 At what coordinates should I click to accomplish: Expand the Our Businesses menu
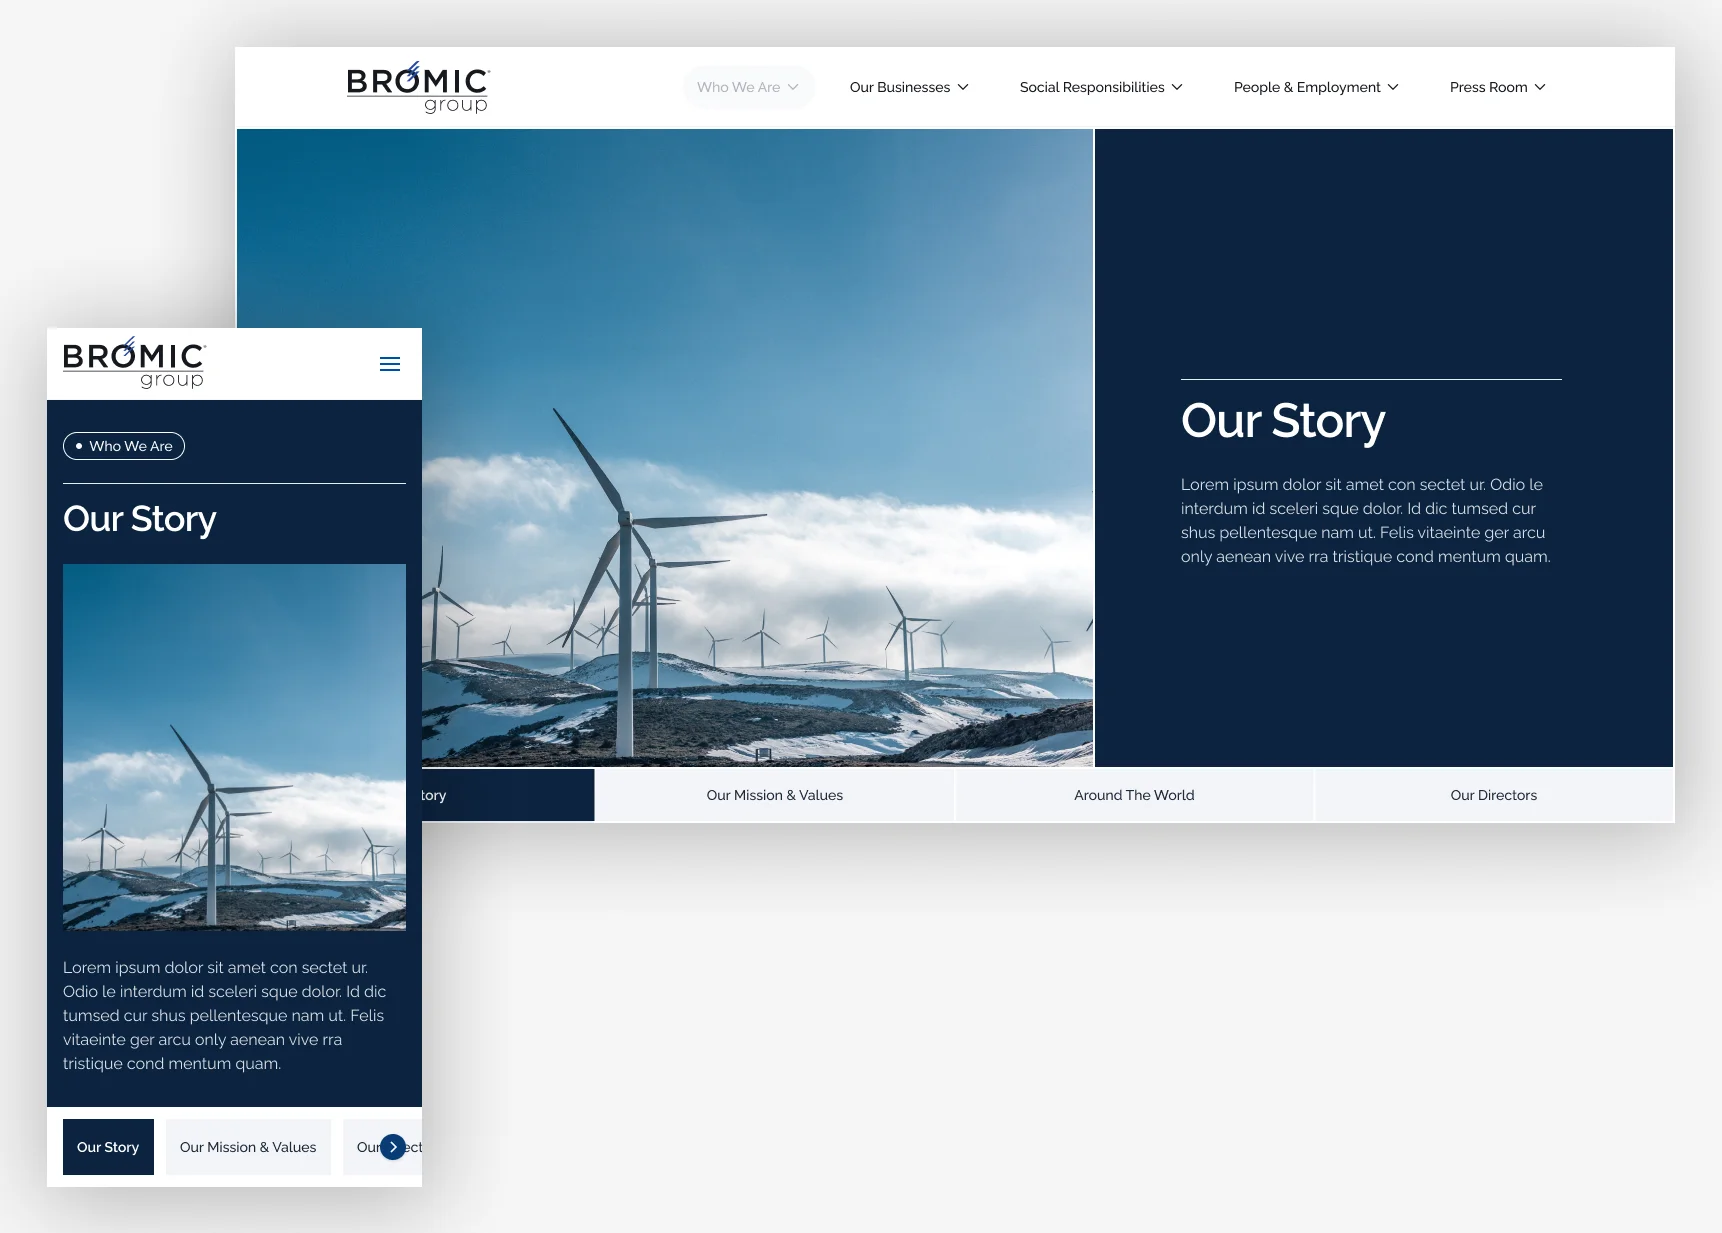click(908, 87)
